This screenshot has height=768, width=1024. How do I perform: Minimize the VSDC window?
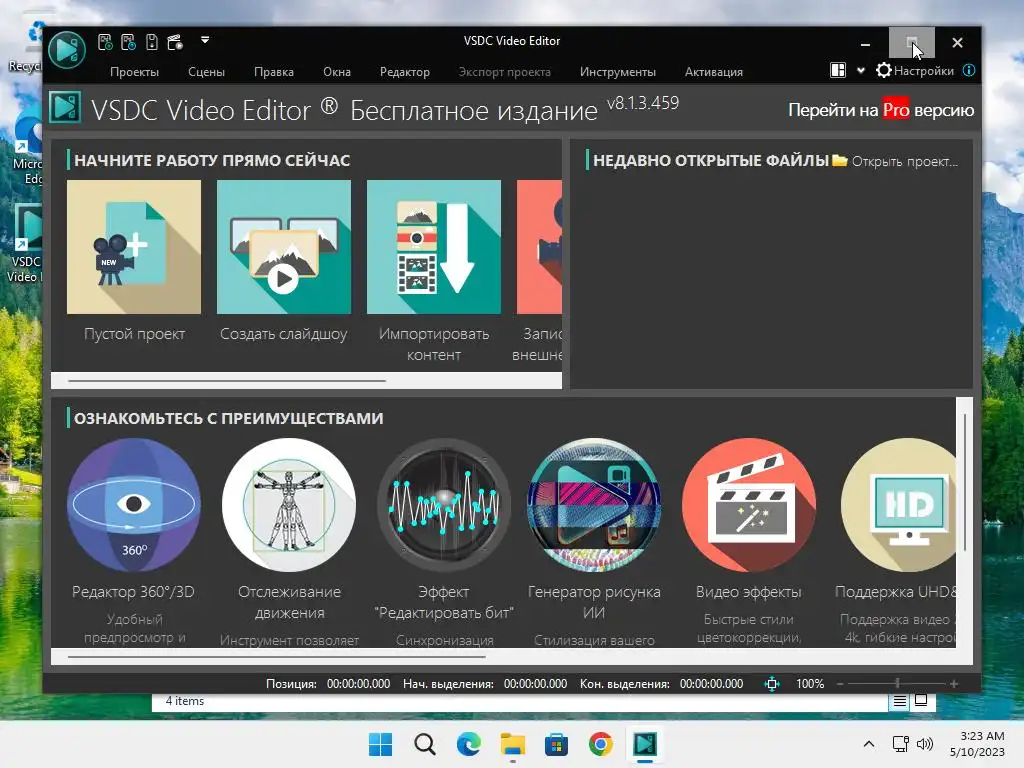point(865,43)
